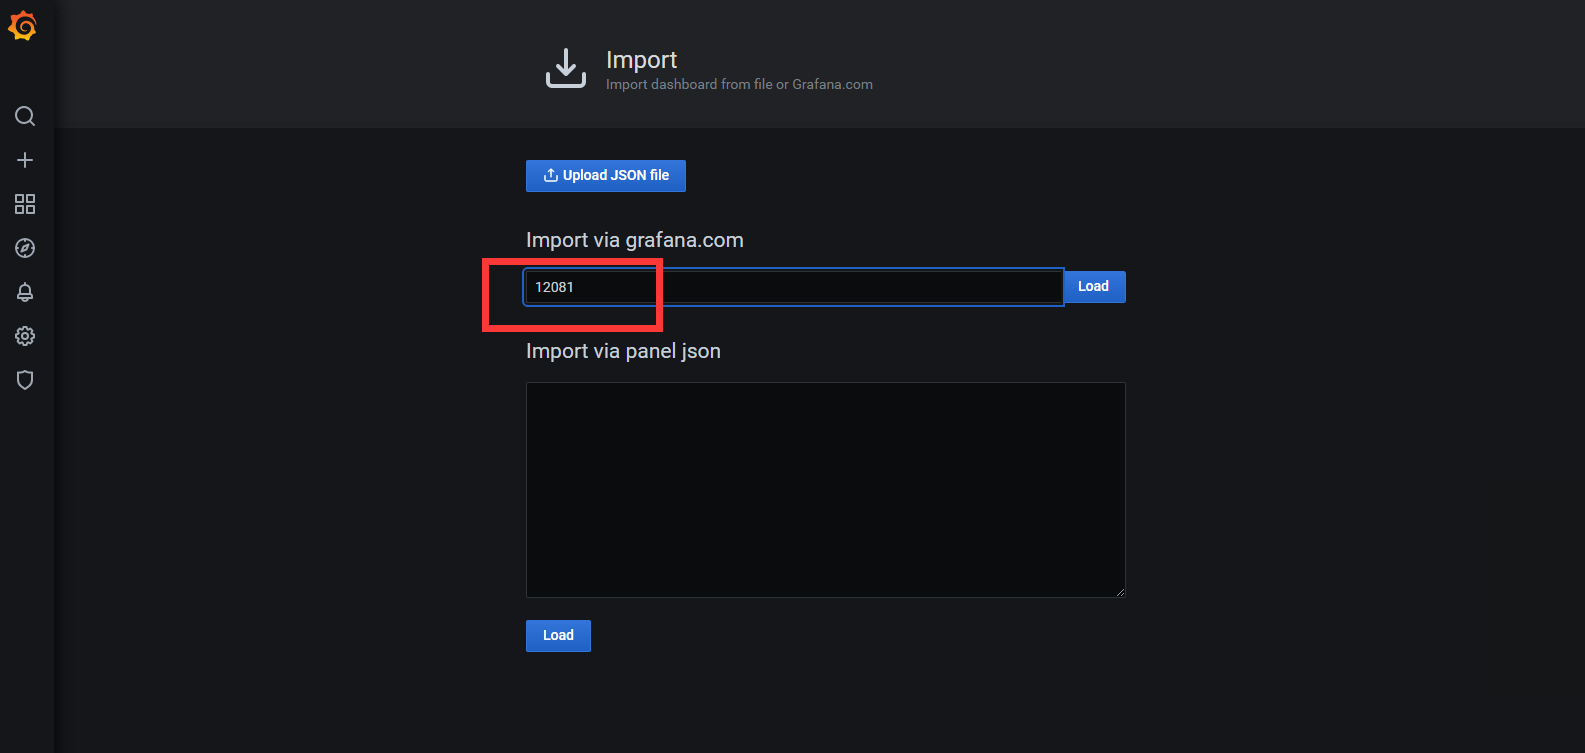Open the Grafana home logo
1585x753 pixels.
point(23,26)
